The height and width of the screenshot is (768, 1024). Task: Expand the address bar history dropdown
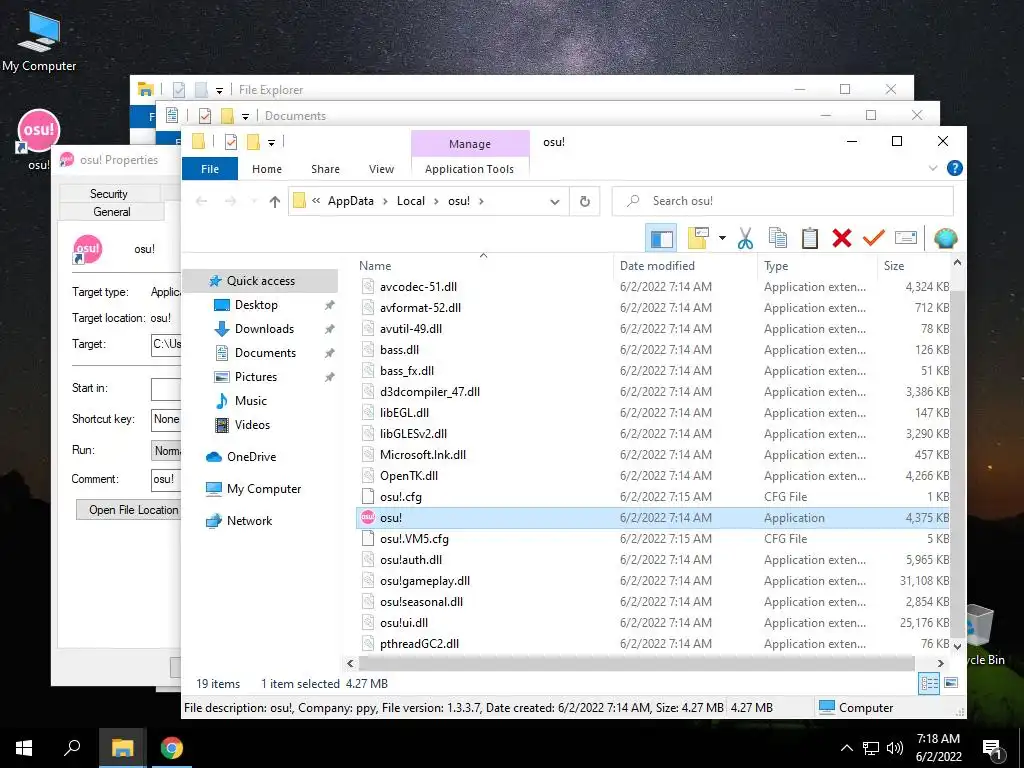pyautogui.click(x=554, y=202)
